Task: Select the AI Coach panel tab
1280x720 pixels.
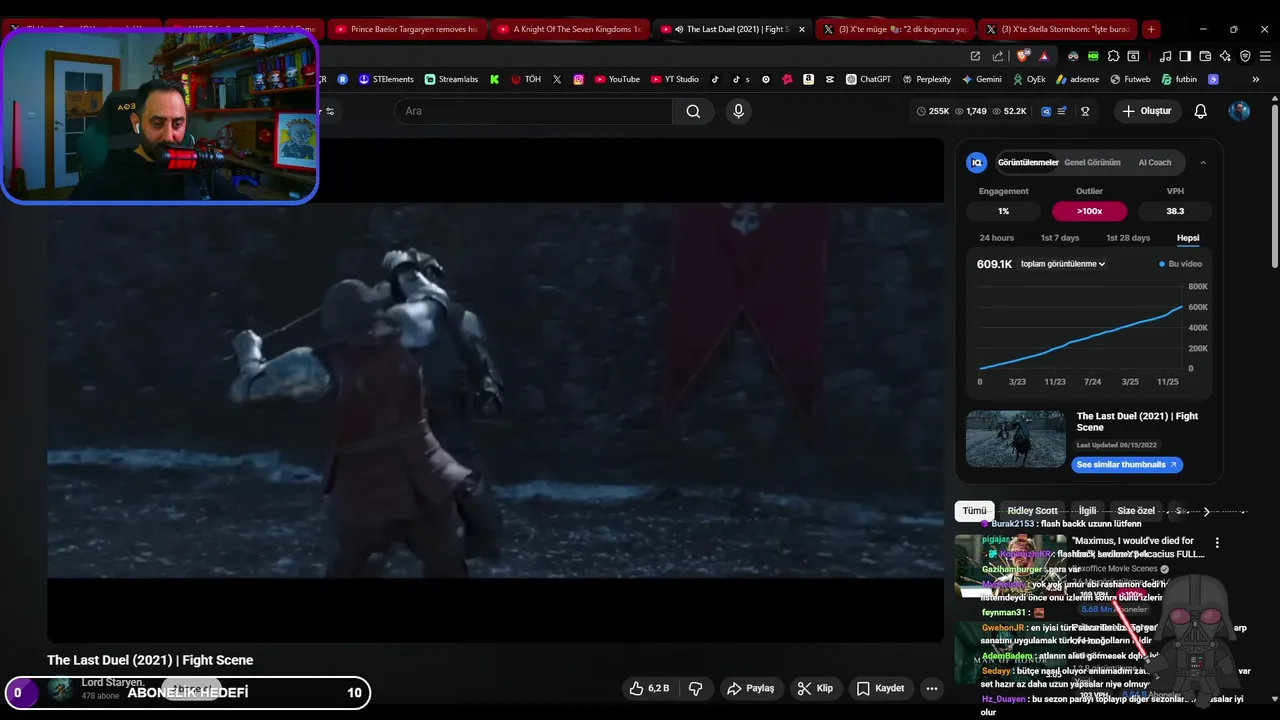Action: point(1155,162)
